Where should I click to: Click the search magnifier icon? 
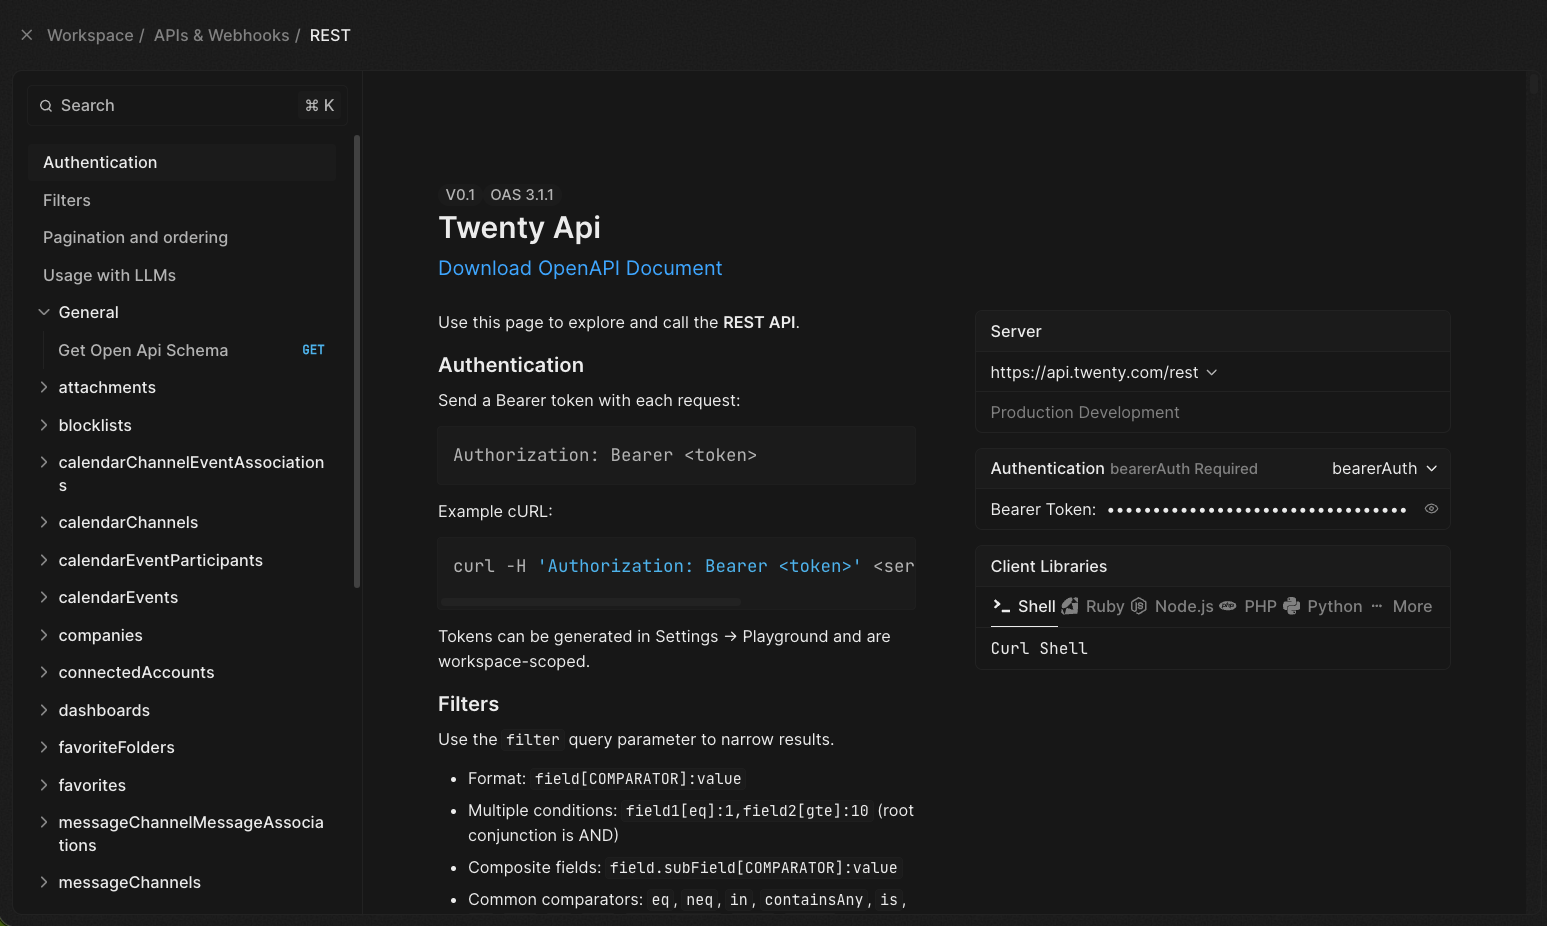click(x=46, y=105)
